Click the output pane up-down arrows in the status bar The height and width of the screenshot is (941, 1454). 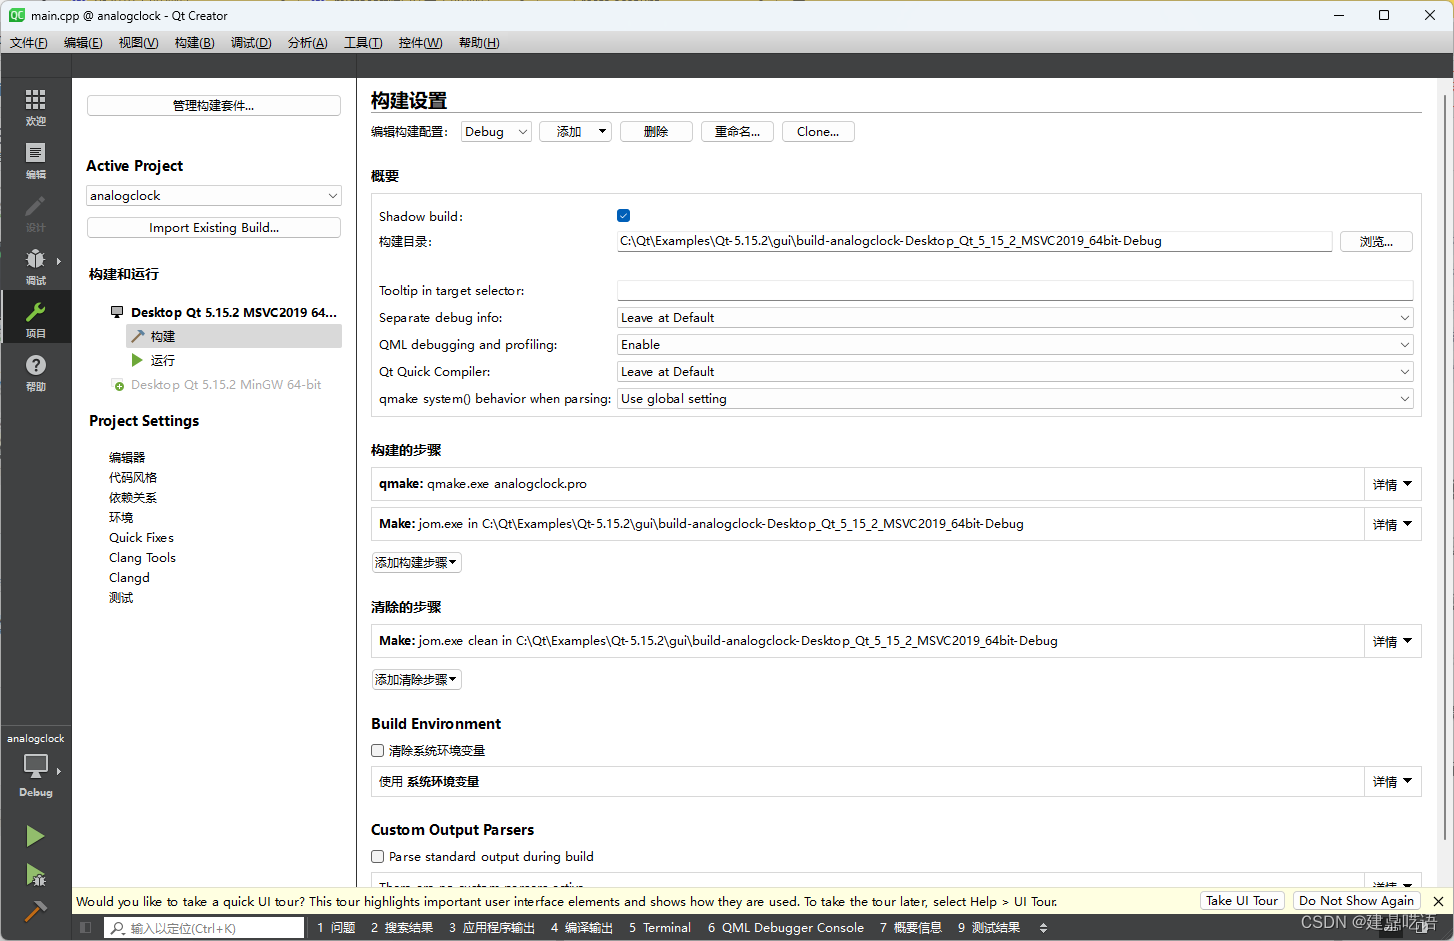point(1043,928)
